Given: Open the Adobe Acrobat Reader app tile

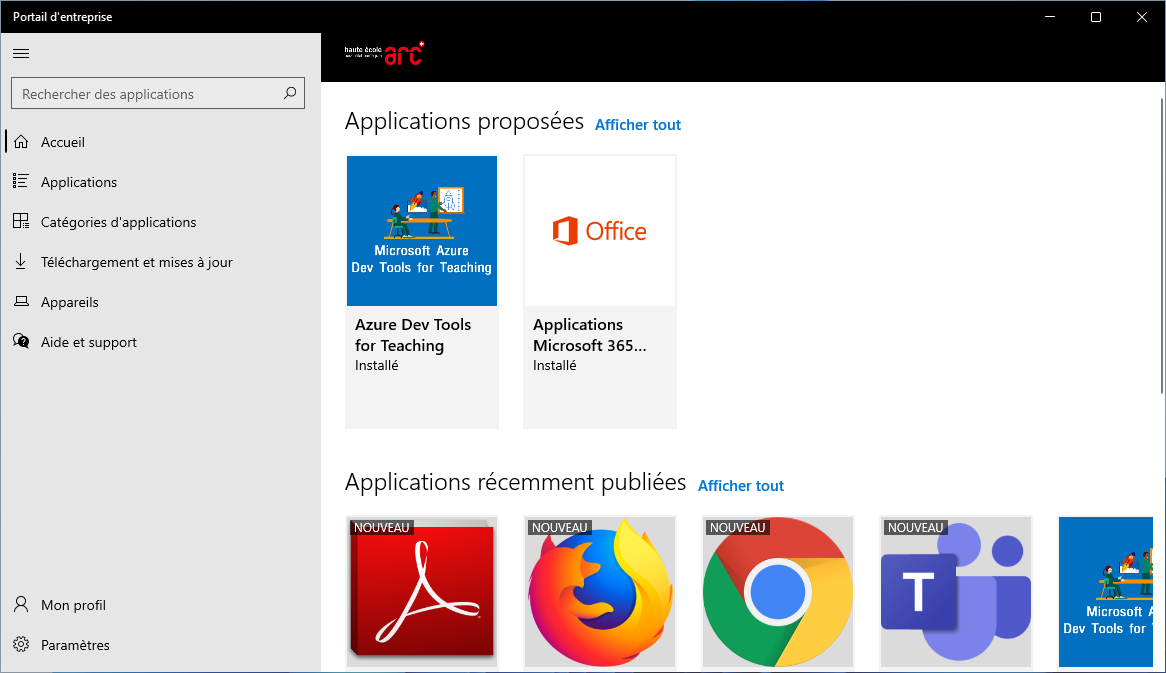Looking at the screenshot, I should coord(422,592).
